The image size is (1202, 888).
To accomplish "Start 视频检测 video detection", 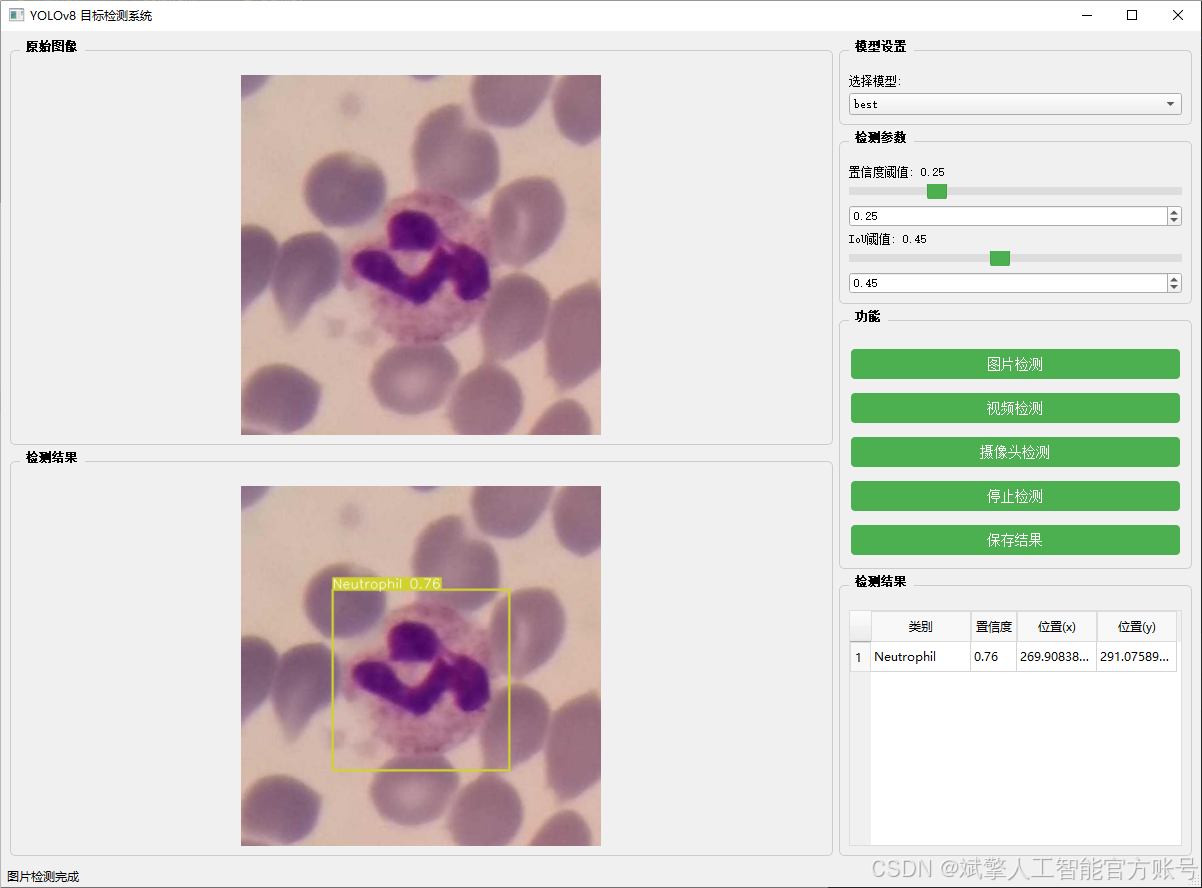I will 1014,408.
